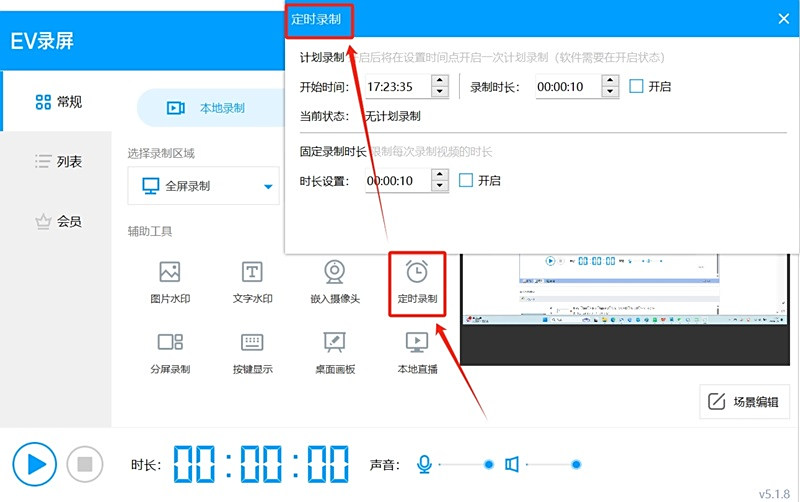Close the 定时录制 dialog
800x502 pixels.
pyautogui.click(x=784, y=19)
